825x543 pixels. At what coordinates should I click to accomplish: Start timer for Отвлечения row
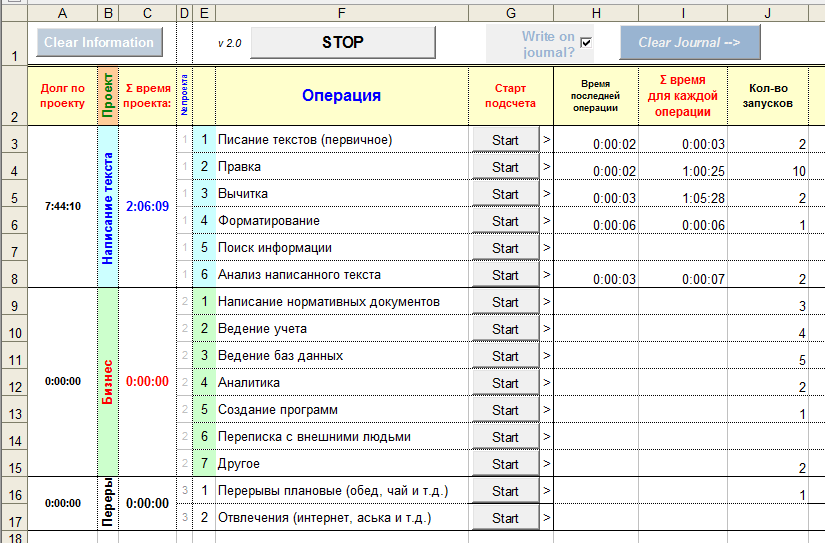[x=505, y=518]
